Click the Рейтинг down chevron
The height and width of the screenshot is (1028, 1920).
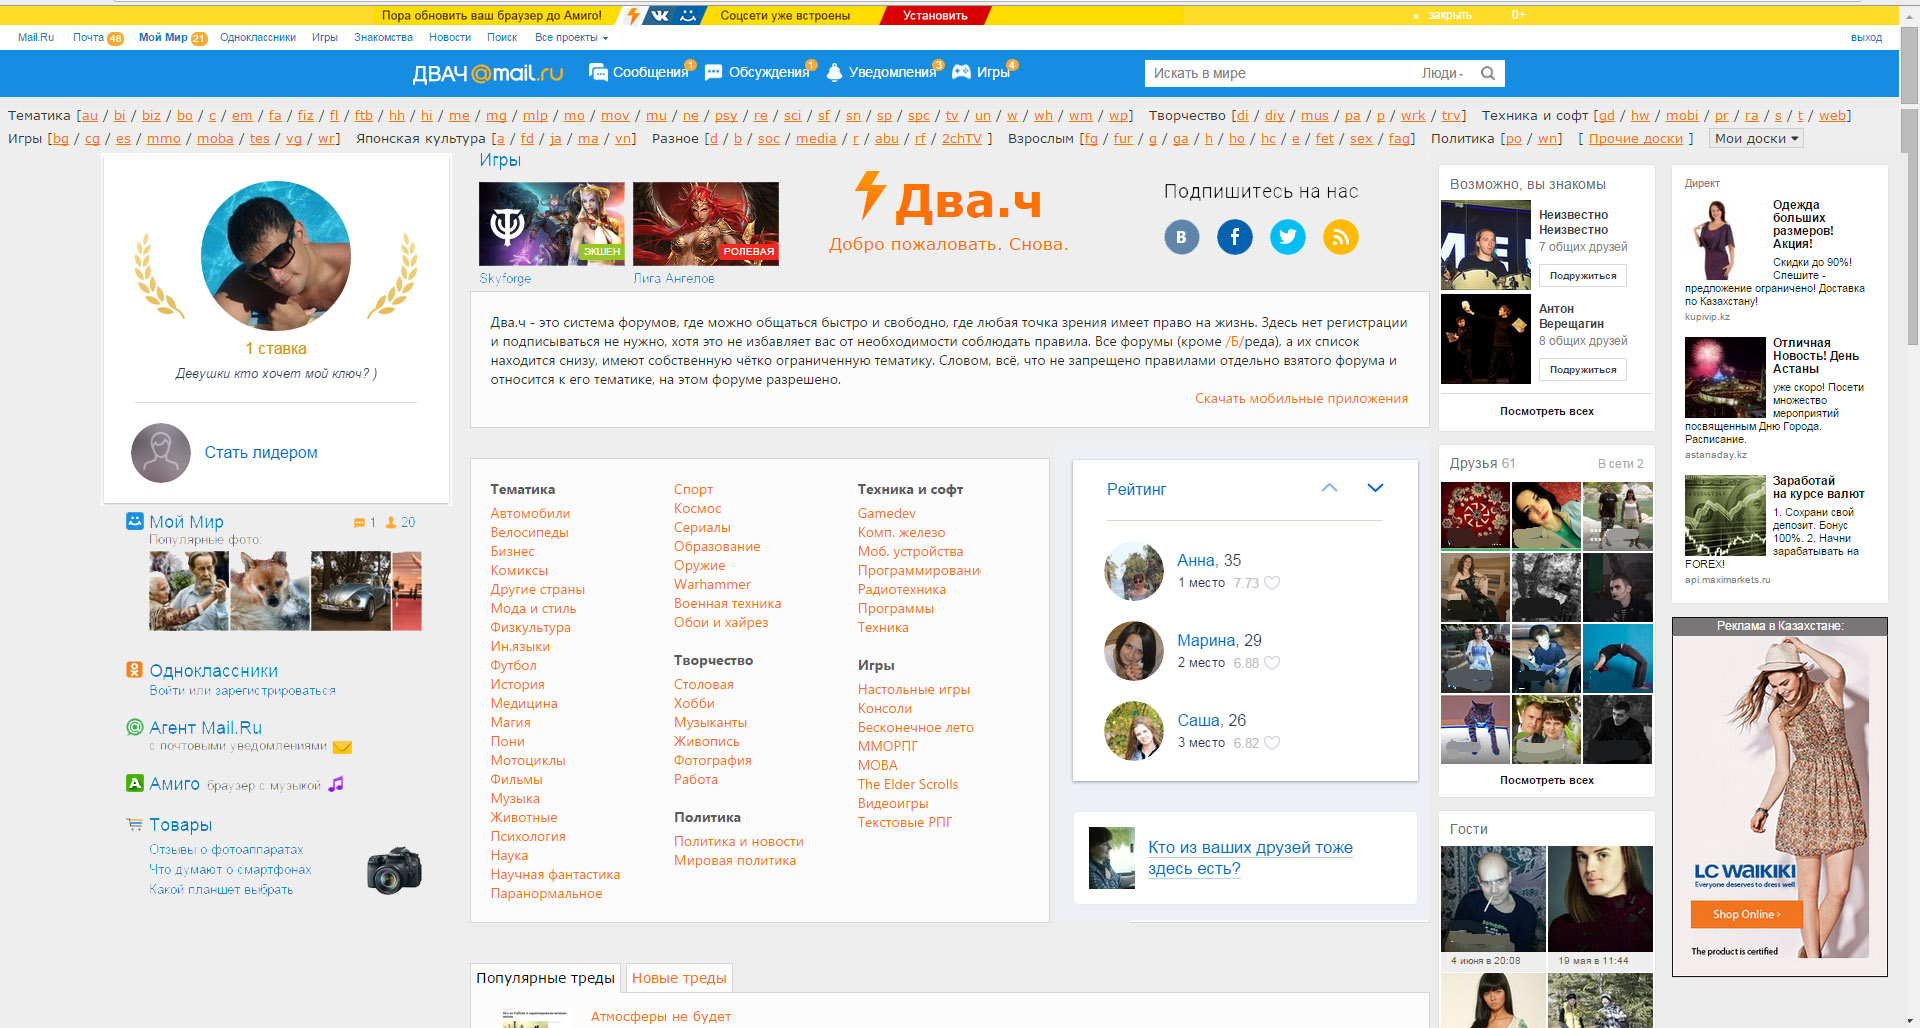pyautogui.click(x=1375, y=488)
